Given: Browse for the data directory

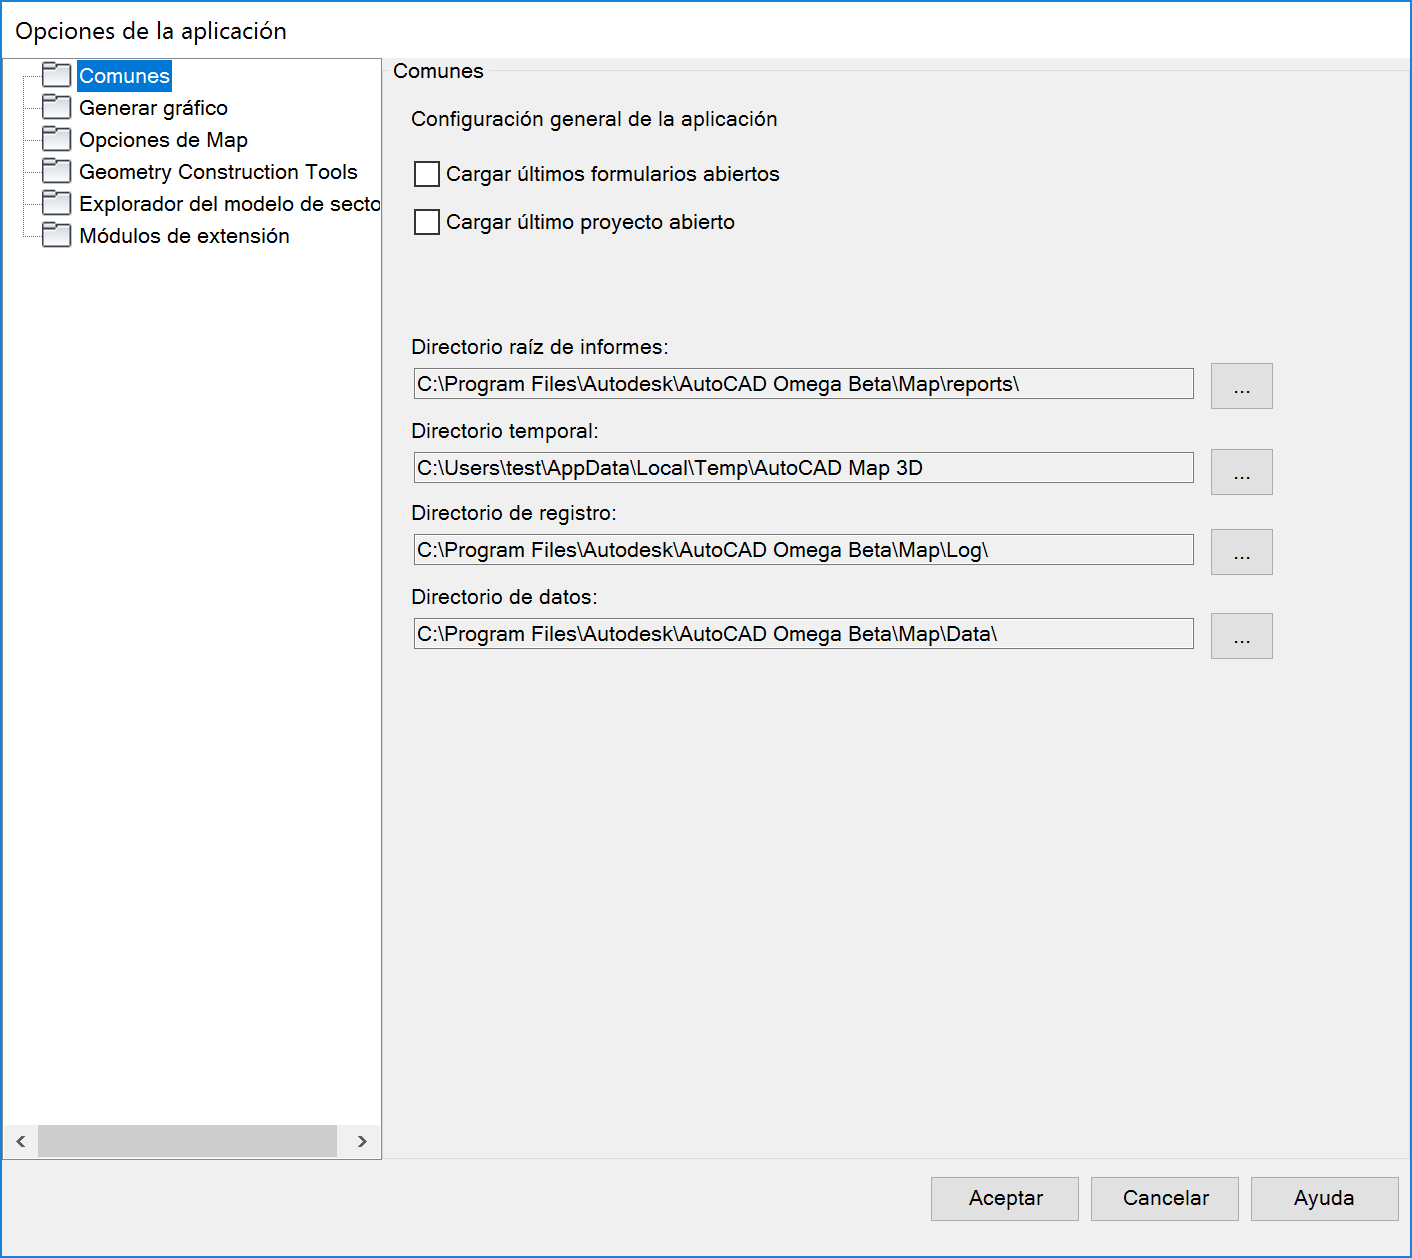Looking at the screenshot, I should (1241, 636).
